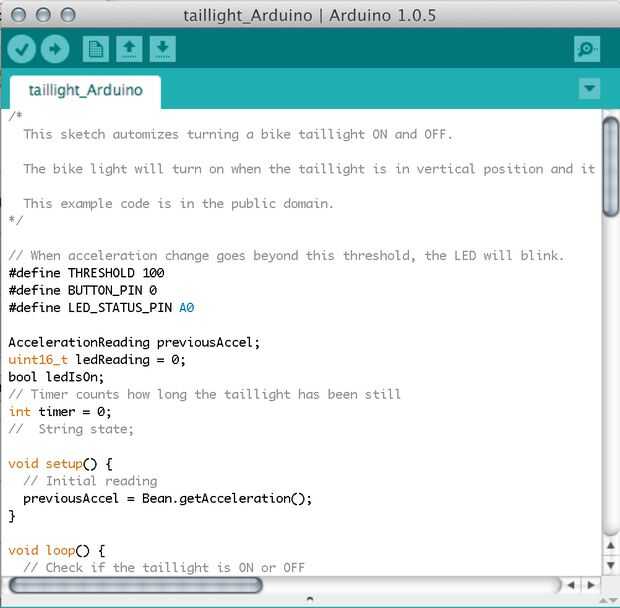Click the 'Timer counts how long' comment
This screenshot has width=620, height=608.
[204, 395]
